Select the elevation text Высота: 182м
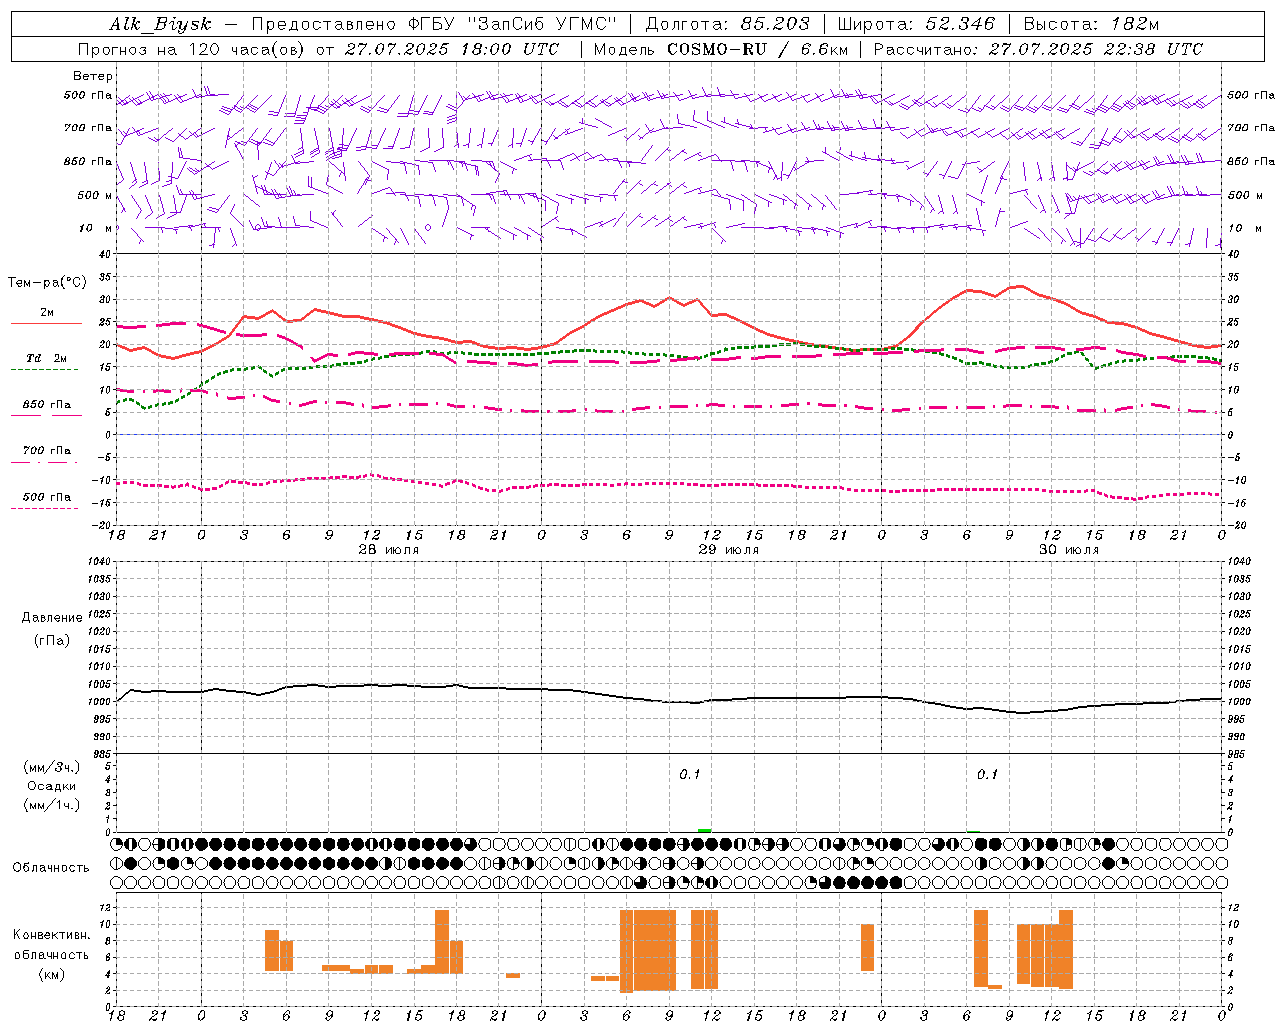 (1092, 25)
